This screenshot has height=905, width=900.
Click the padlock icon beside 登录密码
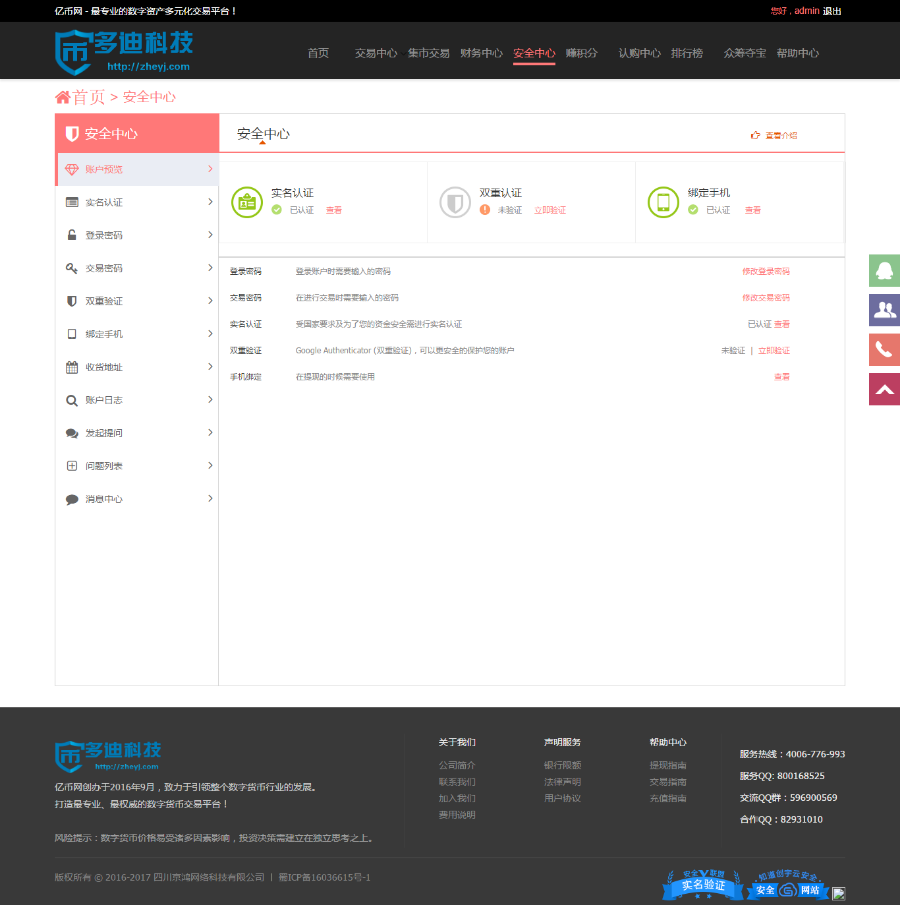[72, 235]
